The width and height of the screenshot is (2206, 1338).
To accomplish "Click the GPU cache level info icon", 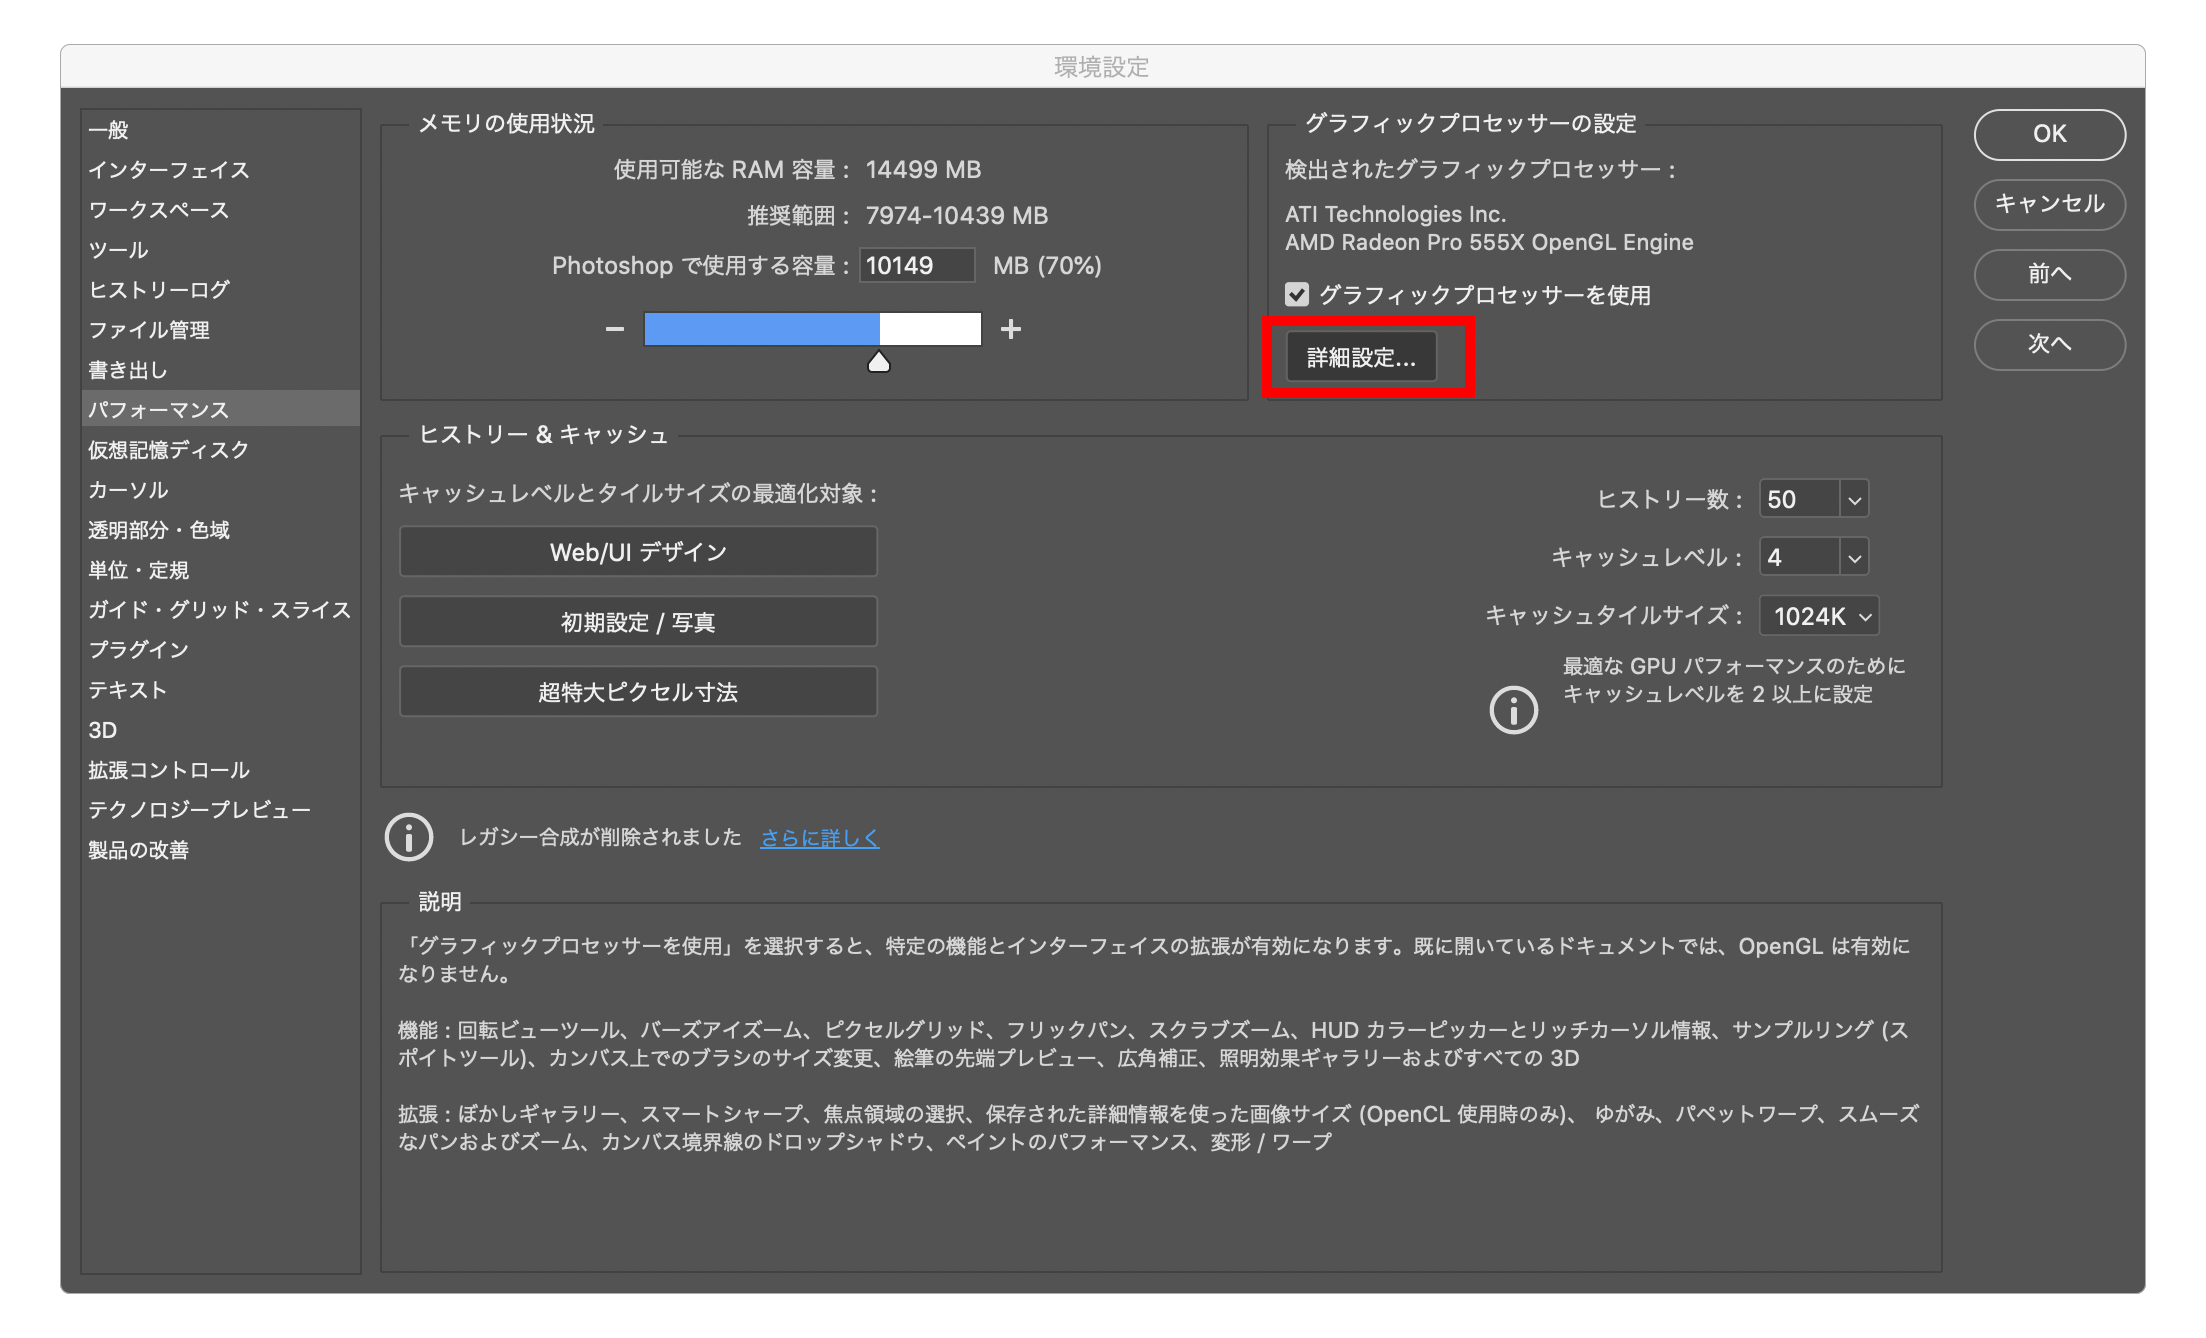I will 1514,710.
